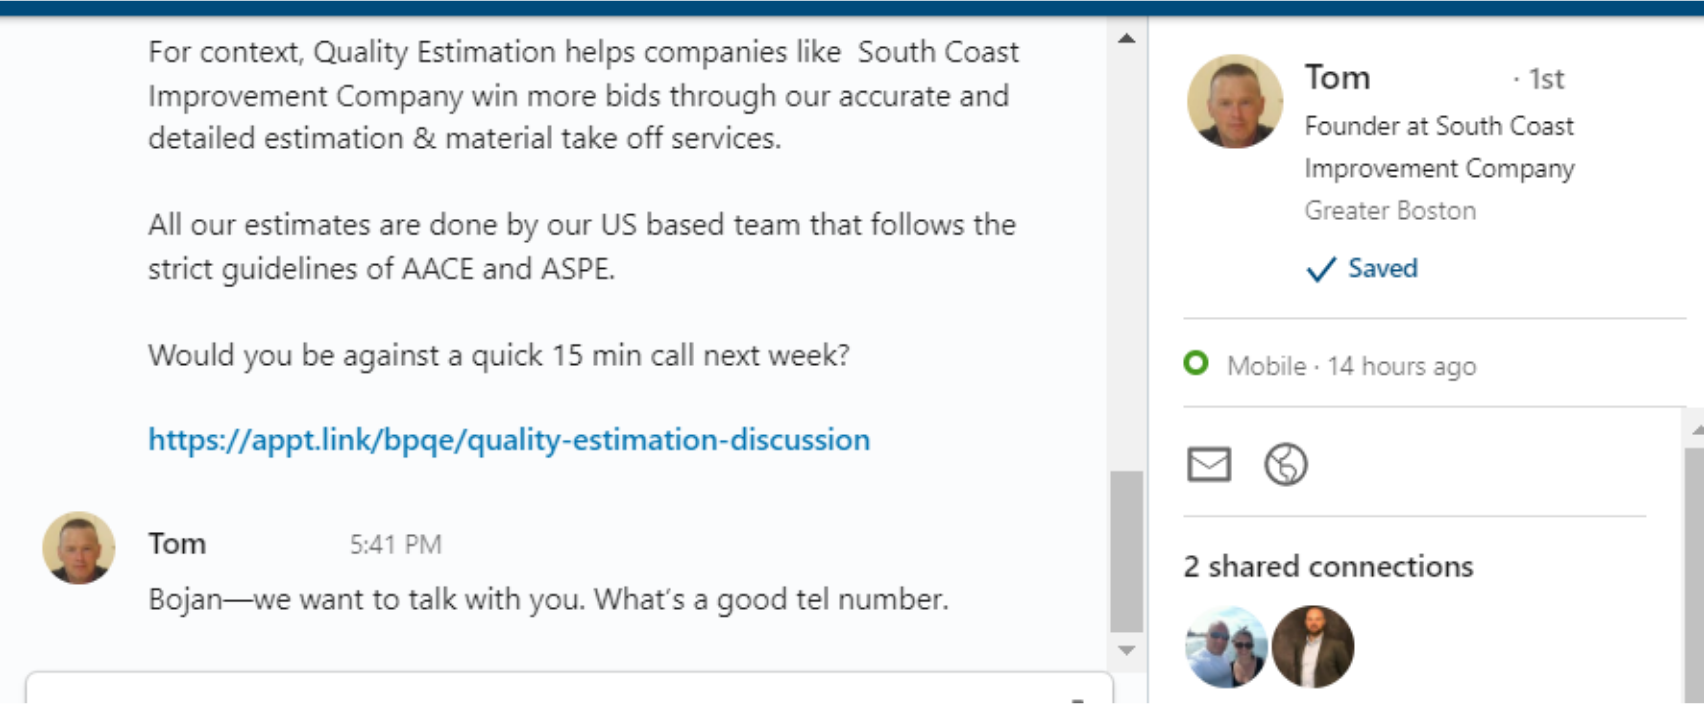The width and height of the screenshot is (1704, 704).
Task: Click the conversation scrollbar up arrow
Action: click(x=1127, y=39)
